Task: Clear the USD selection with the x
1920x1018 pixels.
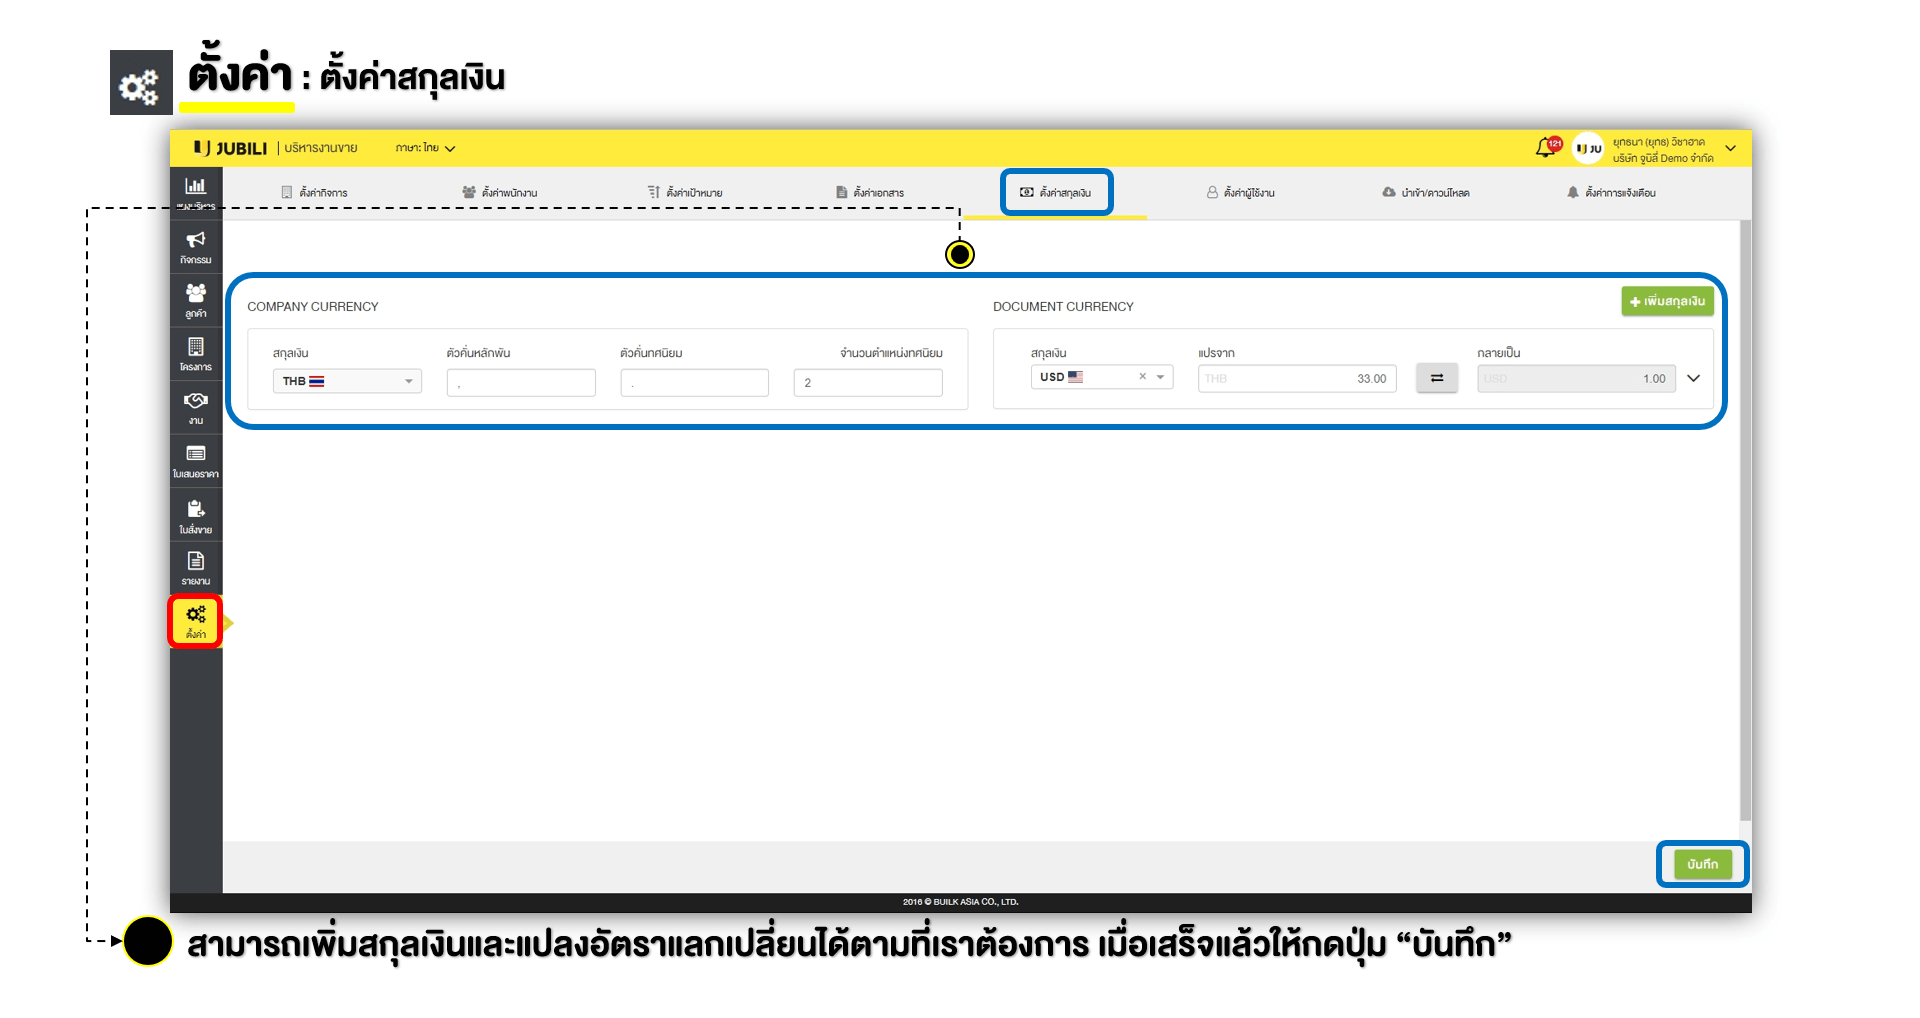Action: pyautogui.click(x=1142, y=377)
